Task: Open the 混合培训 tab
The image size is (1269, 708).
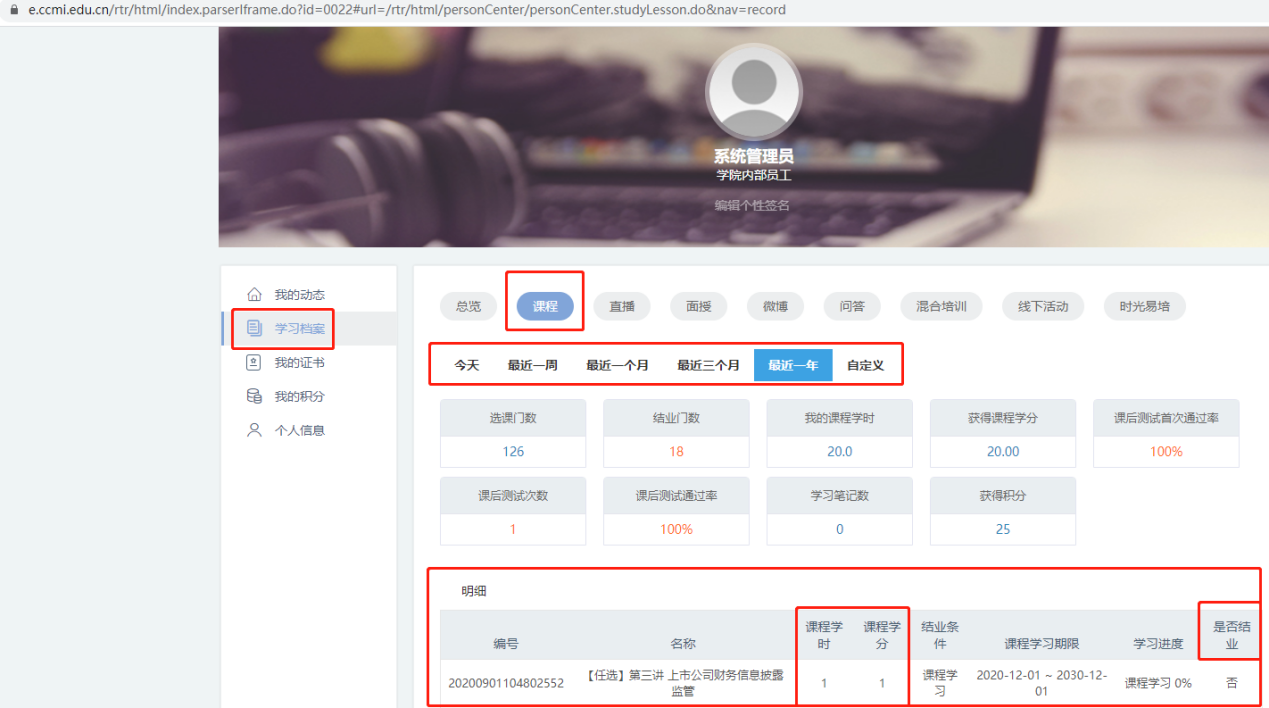Action: 941,306
